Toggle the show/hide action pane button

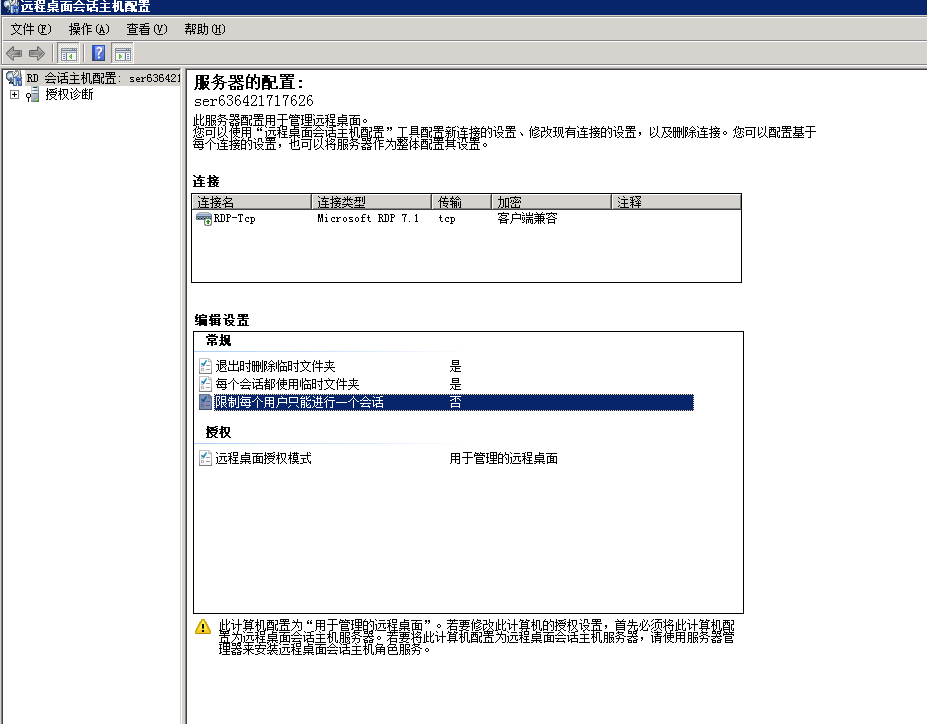coord(123,53)
